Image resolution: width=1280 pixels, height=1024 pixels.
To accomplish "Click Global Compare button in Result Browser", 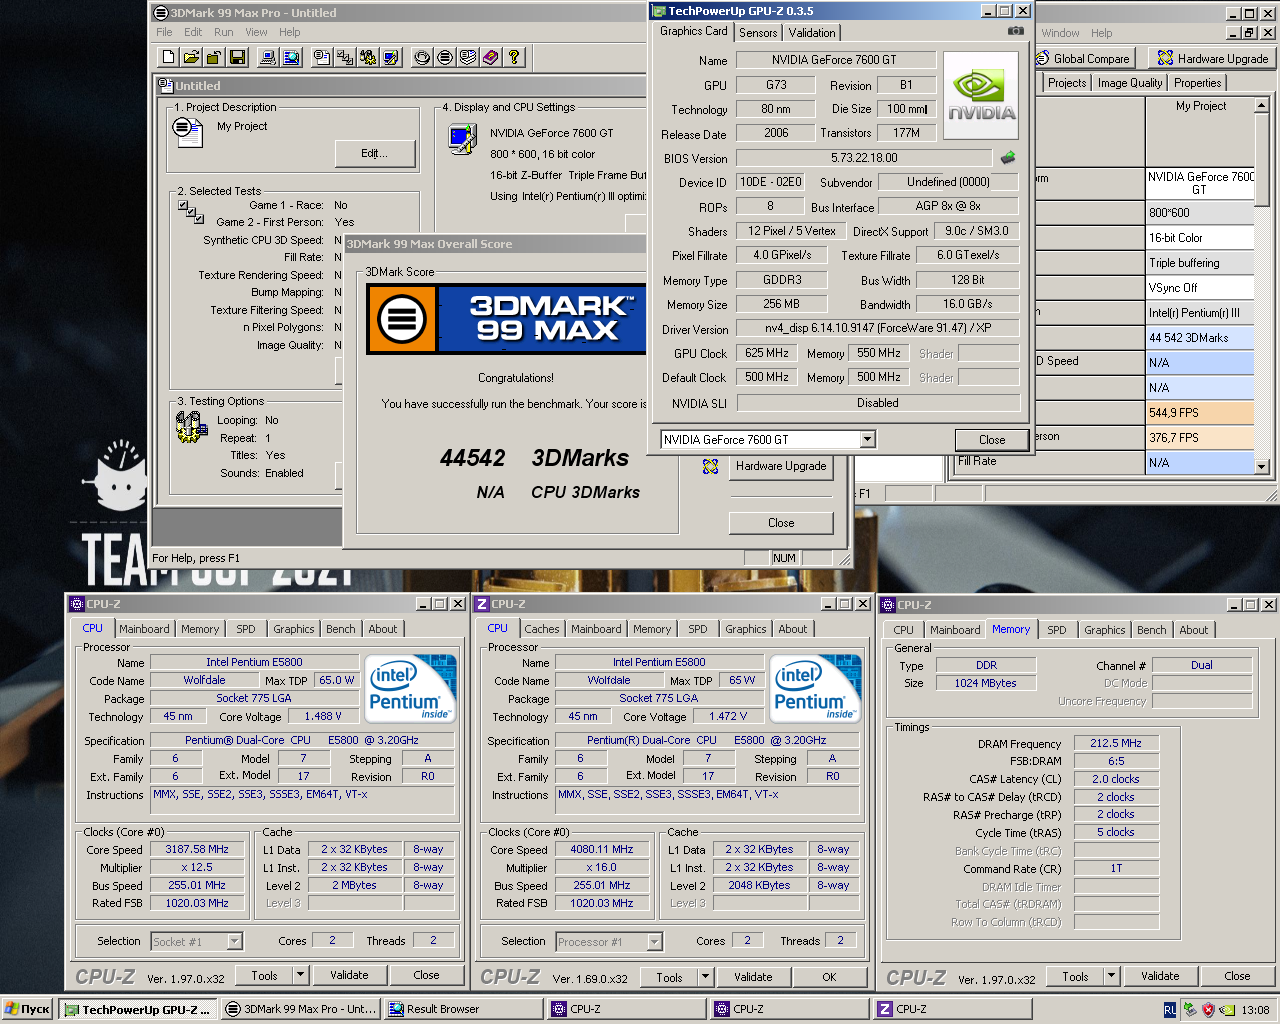I will (x=1083, y=58).
